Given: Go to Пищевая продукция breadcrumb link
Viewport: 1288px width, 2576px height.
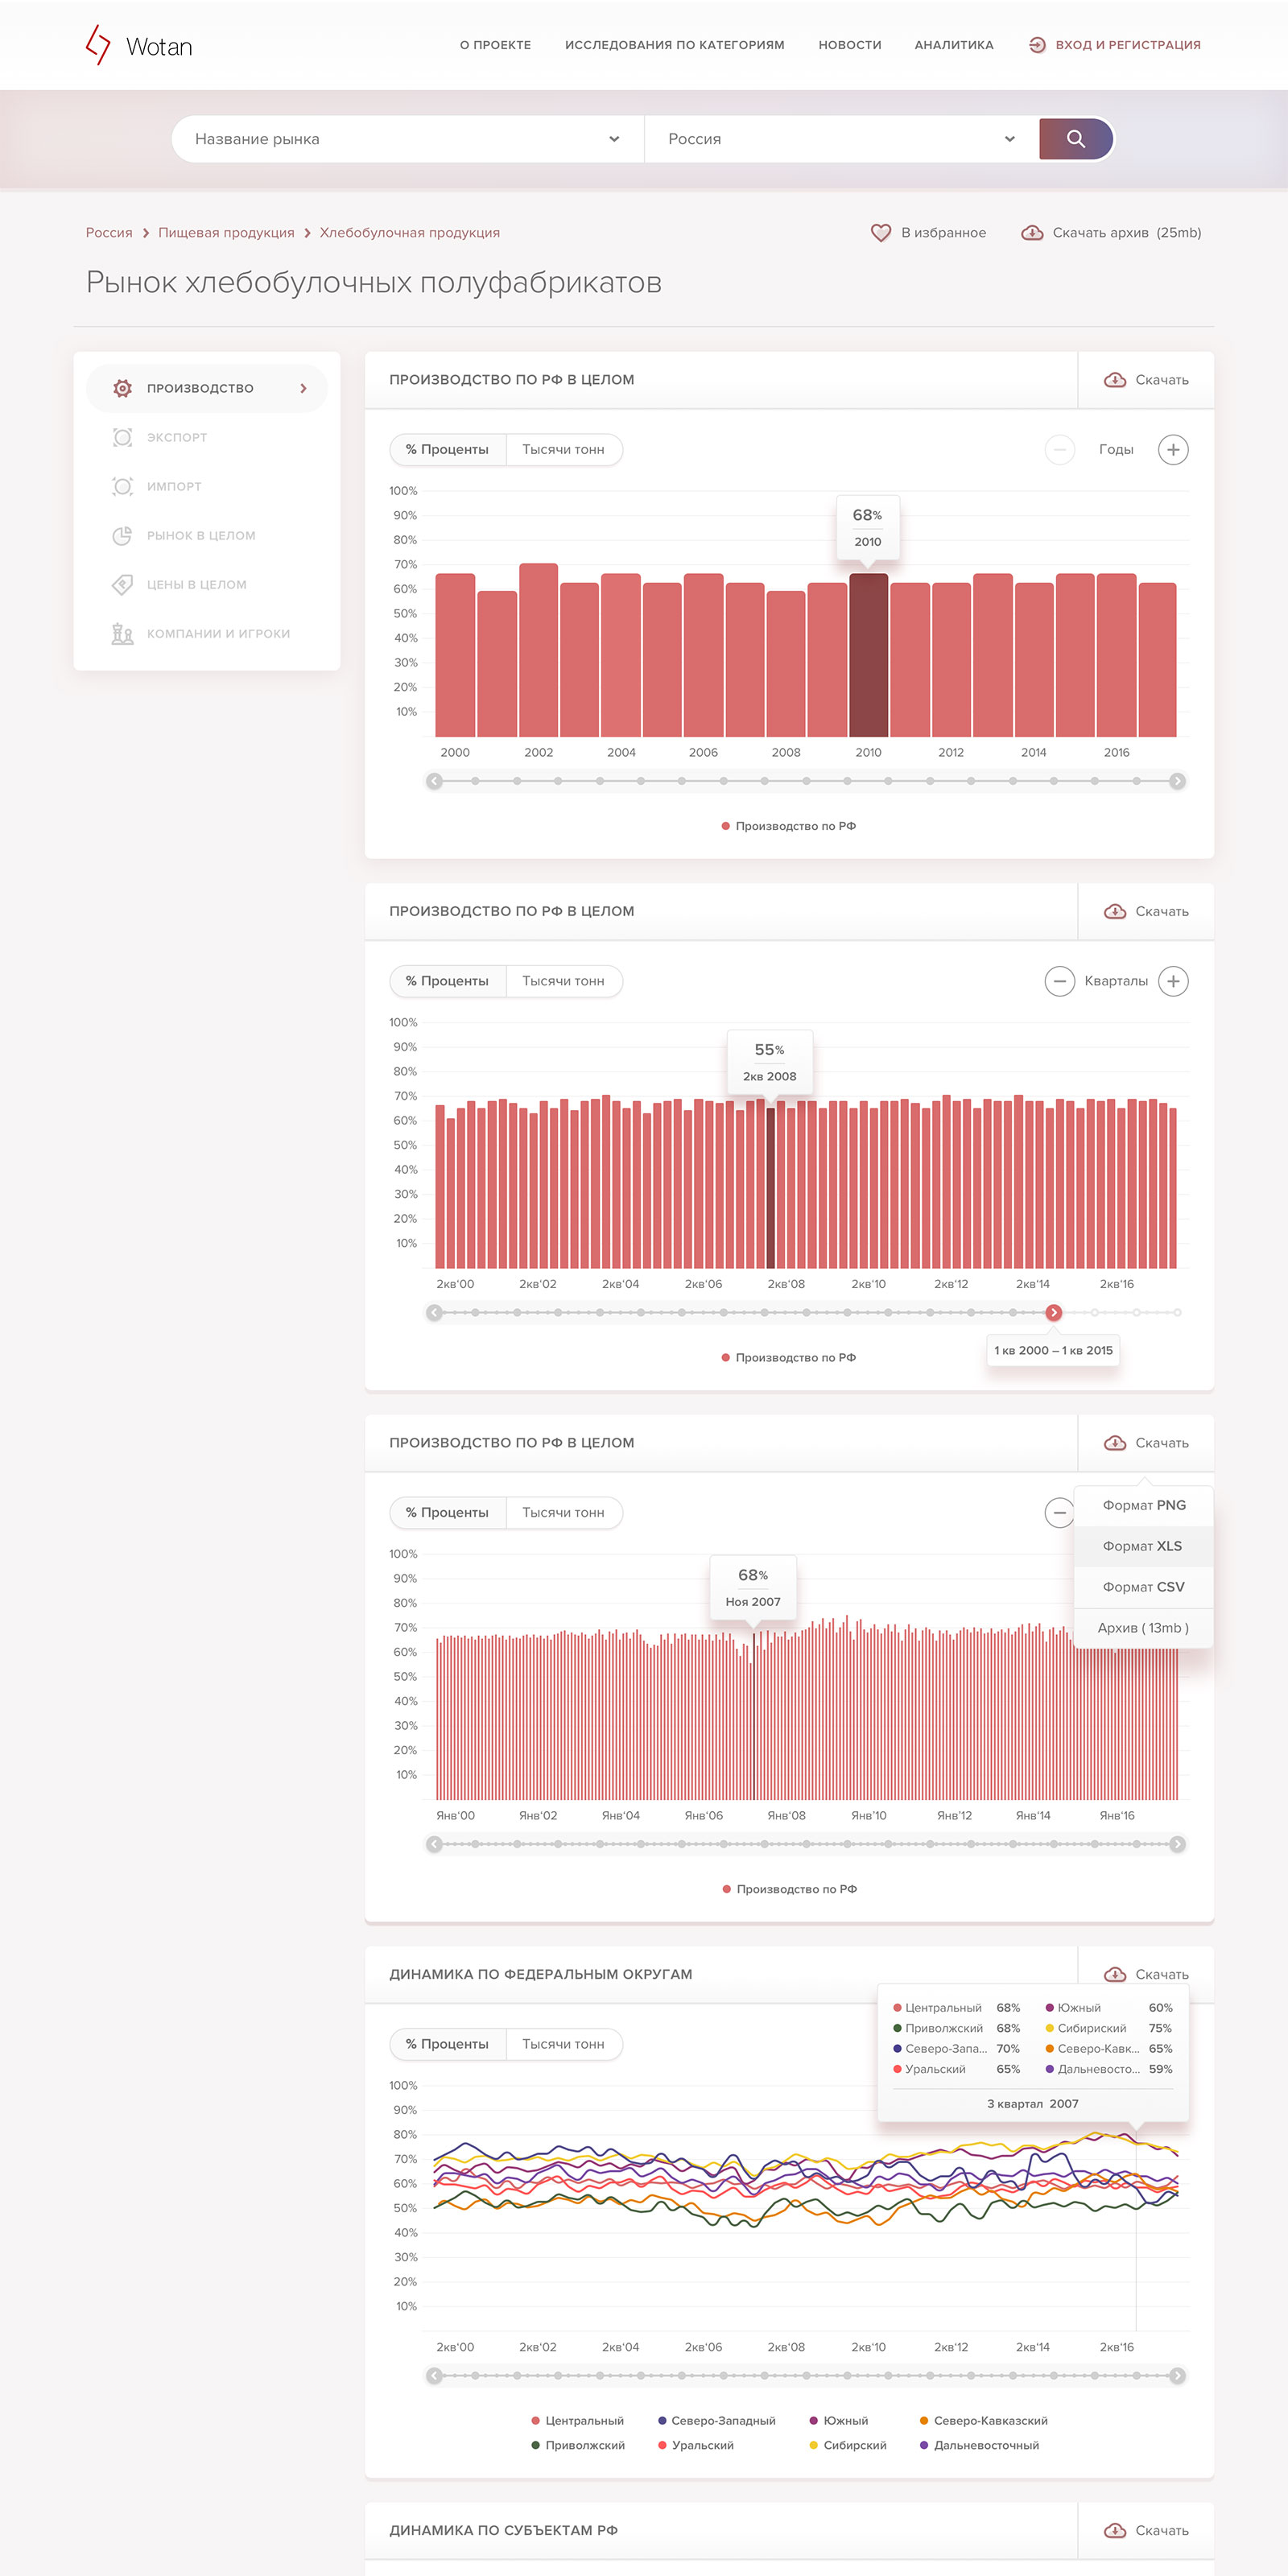Looking at the screenshot, I should tap(226, 233).
